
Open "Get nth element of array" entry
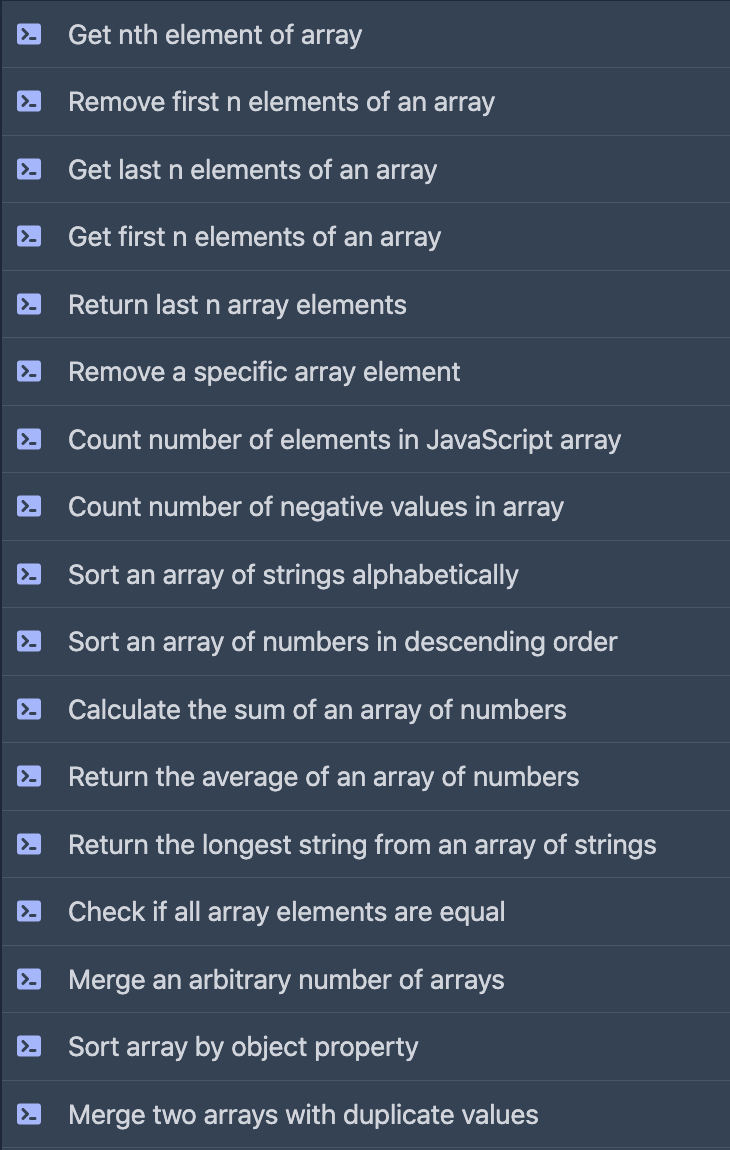[214, 34]
